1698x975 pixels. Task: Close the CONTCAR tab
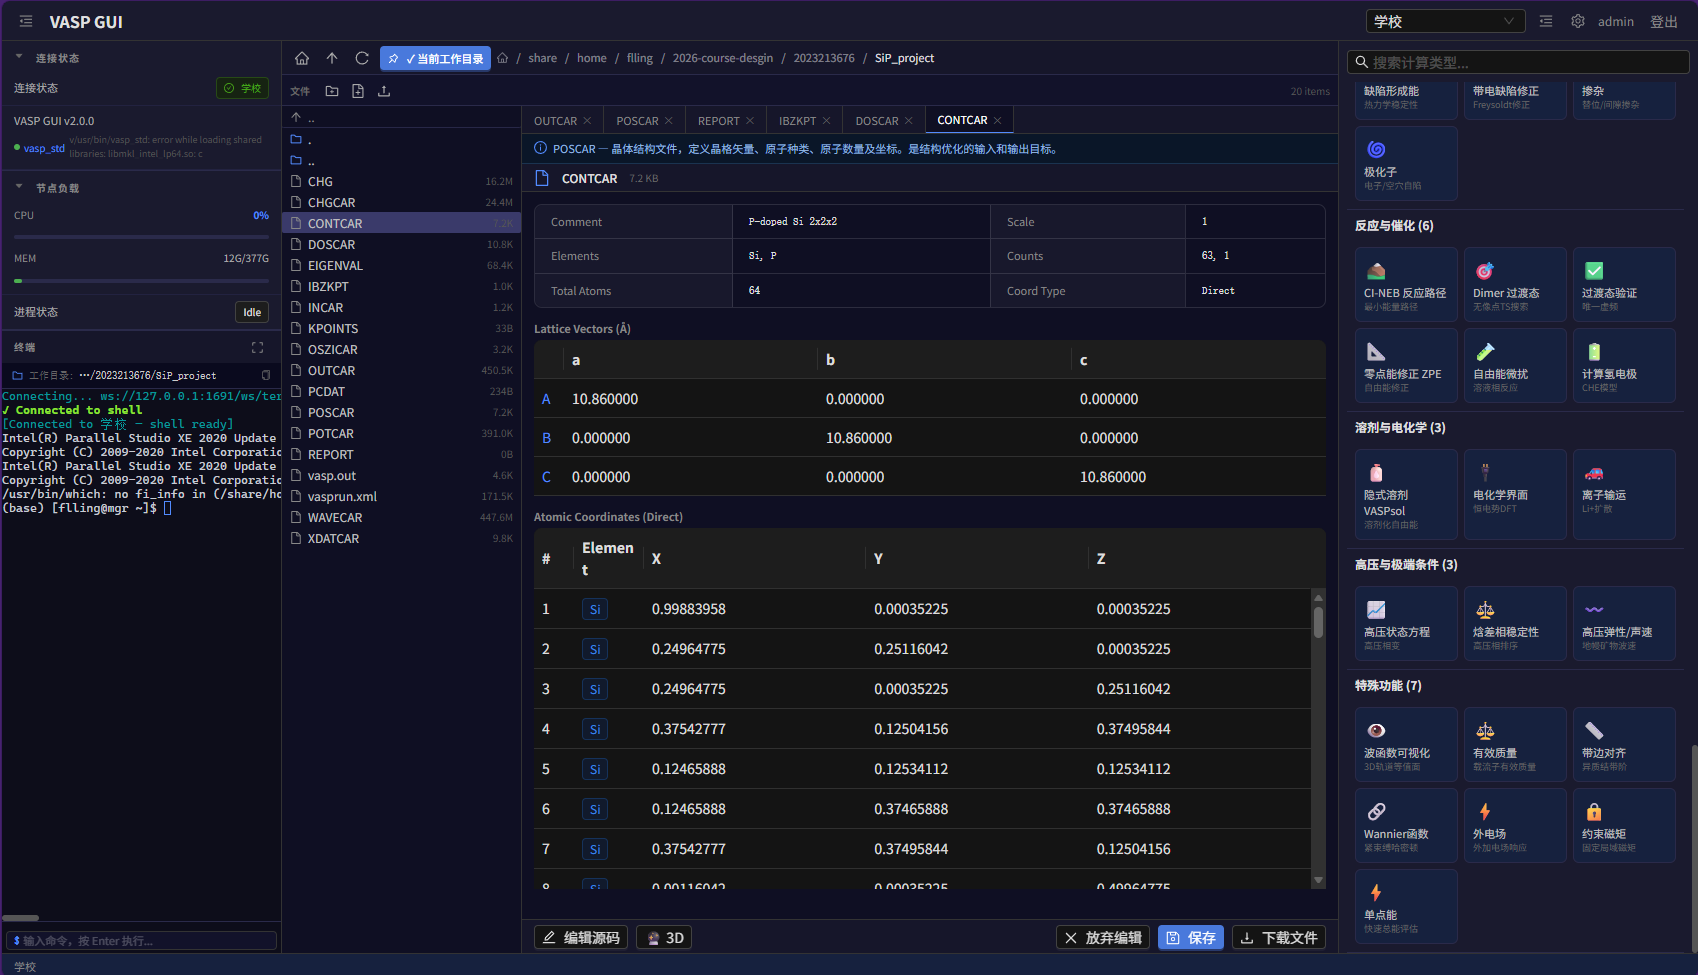(x=997, y=120)
